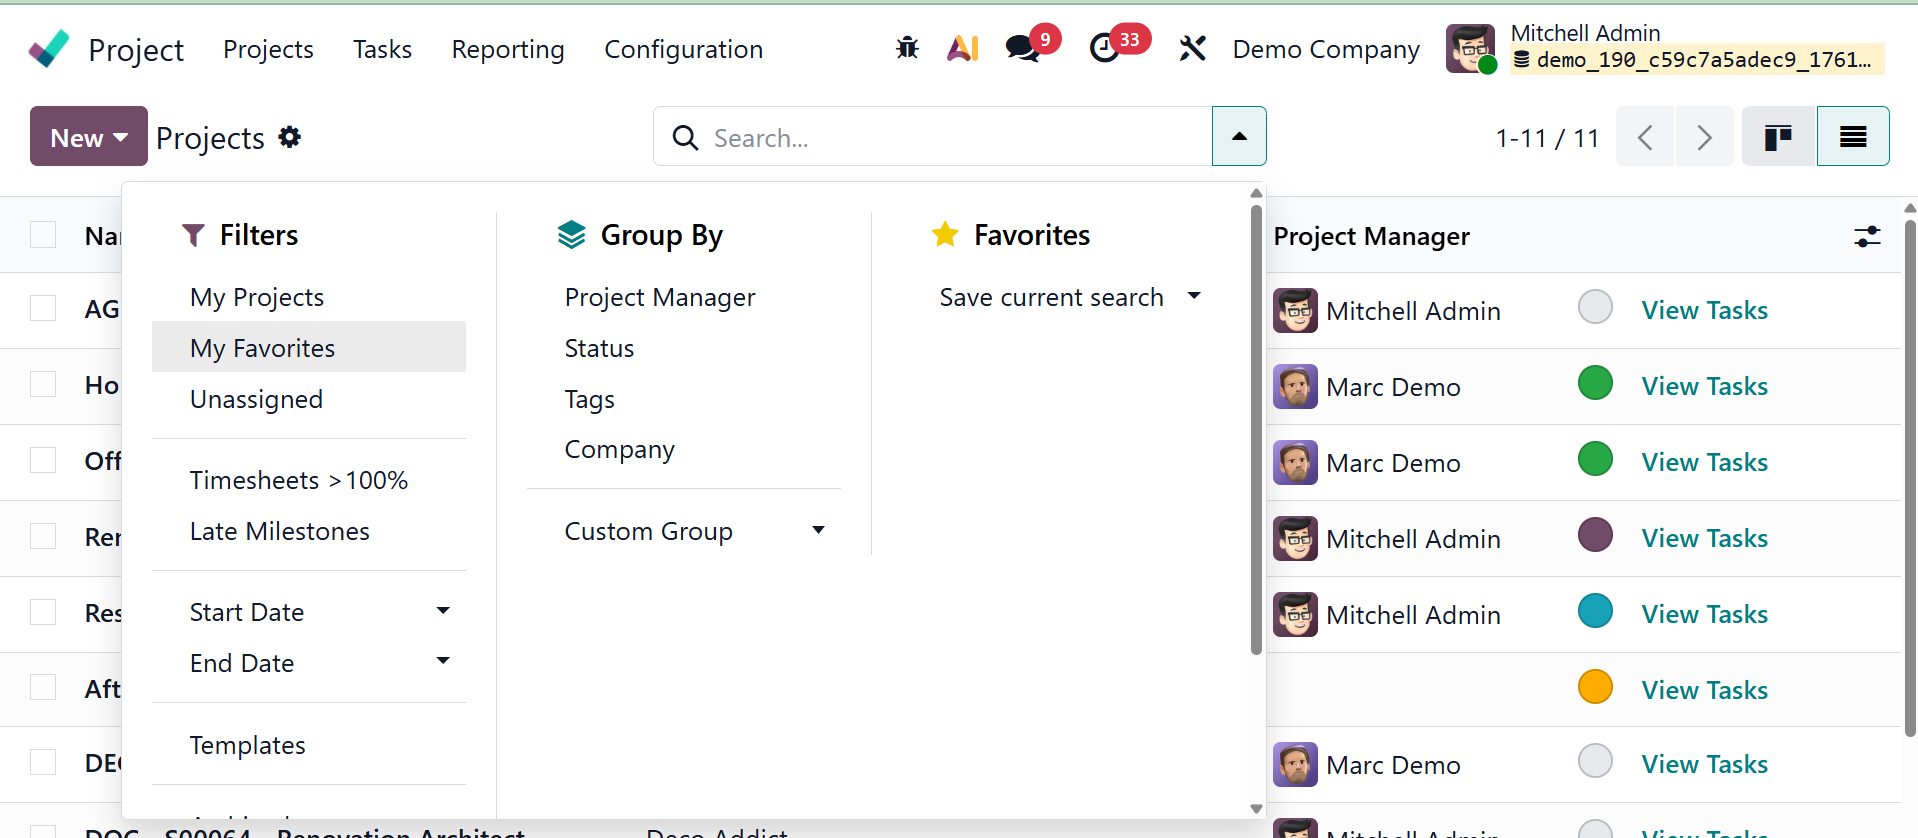Switch to Kanban view

1777,137
